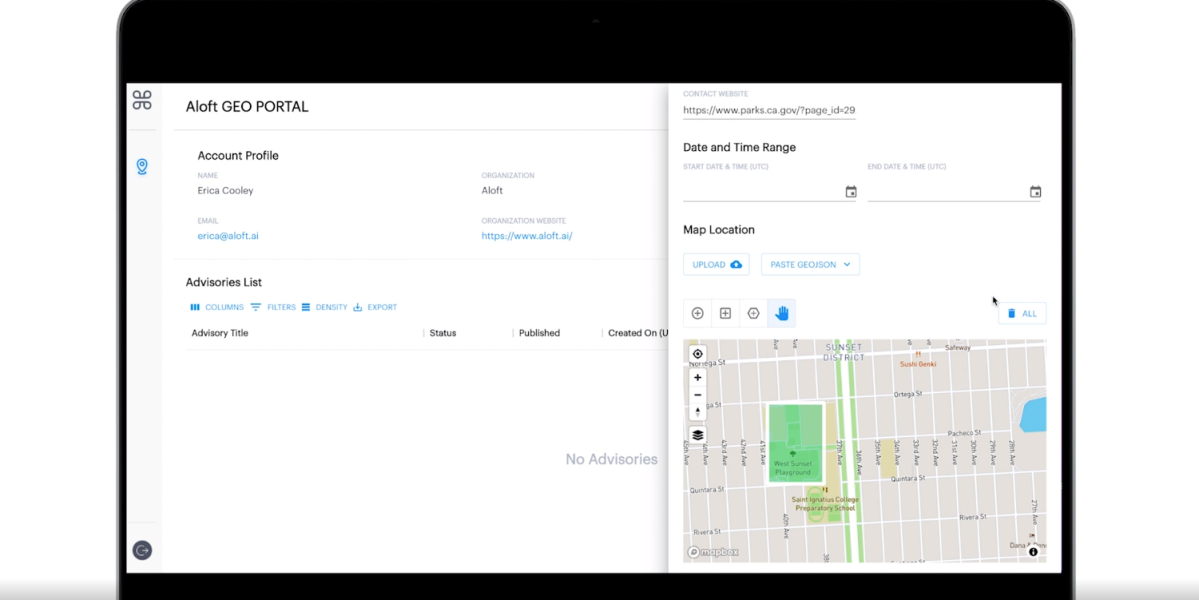Zoom in on the map
This screenshot has width=1199, height=600.
(x=698, y=378)
